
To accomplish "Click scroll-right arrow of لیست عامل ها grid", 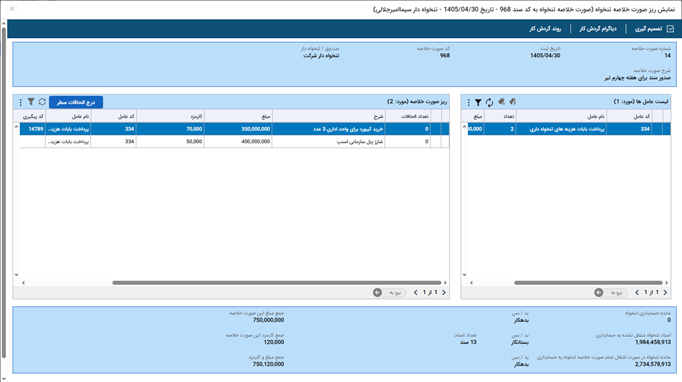I will pos(667,283).
